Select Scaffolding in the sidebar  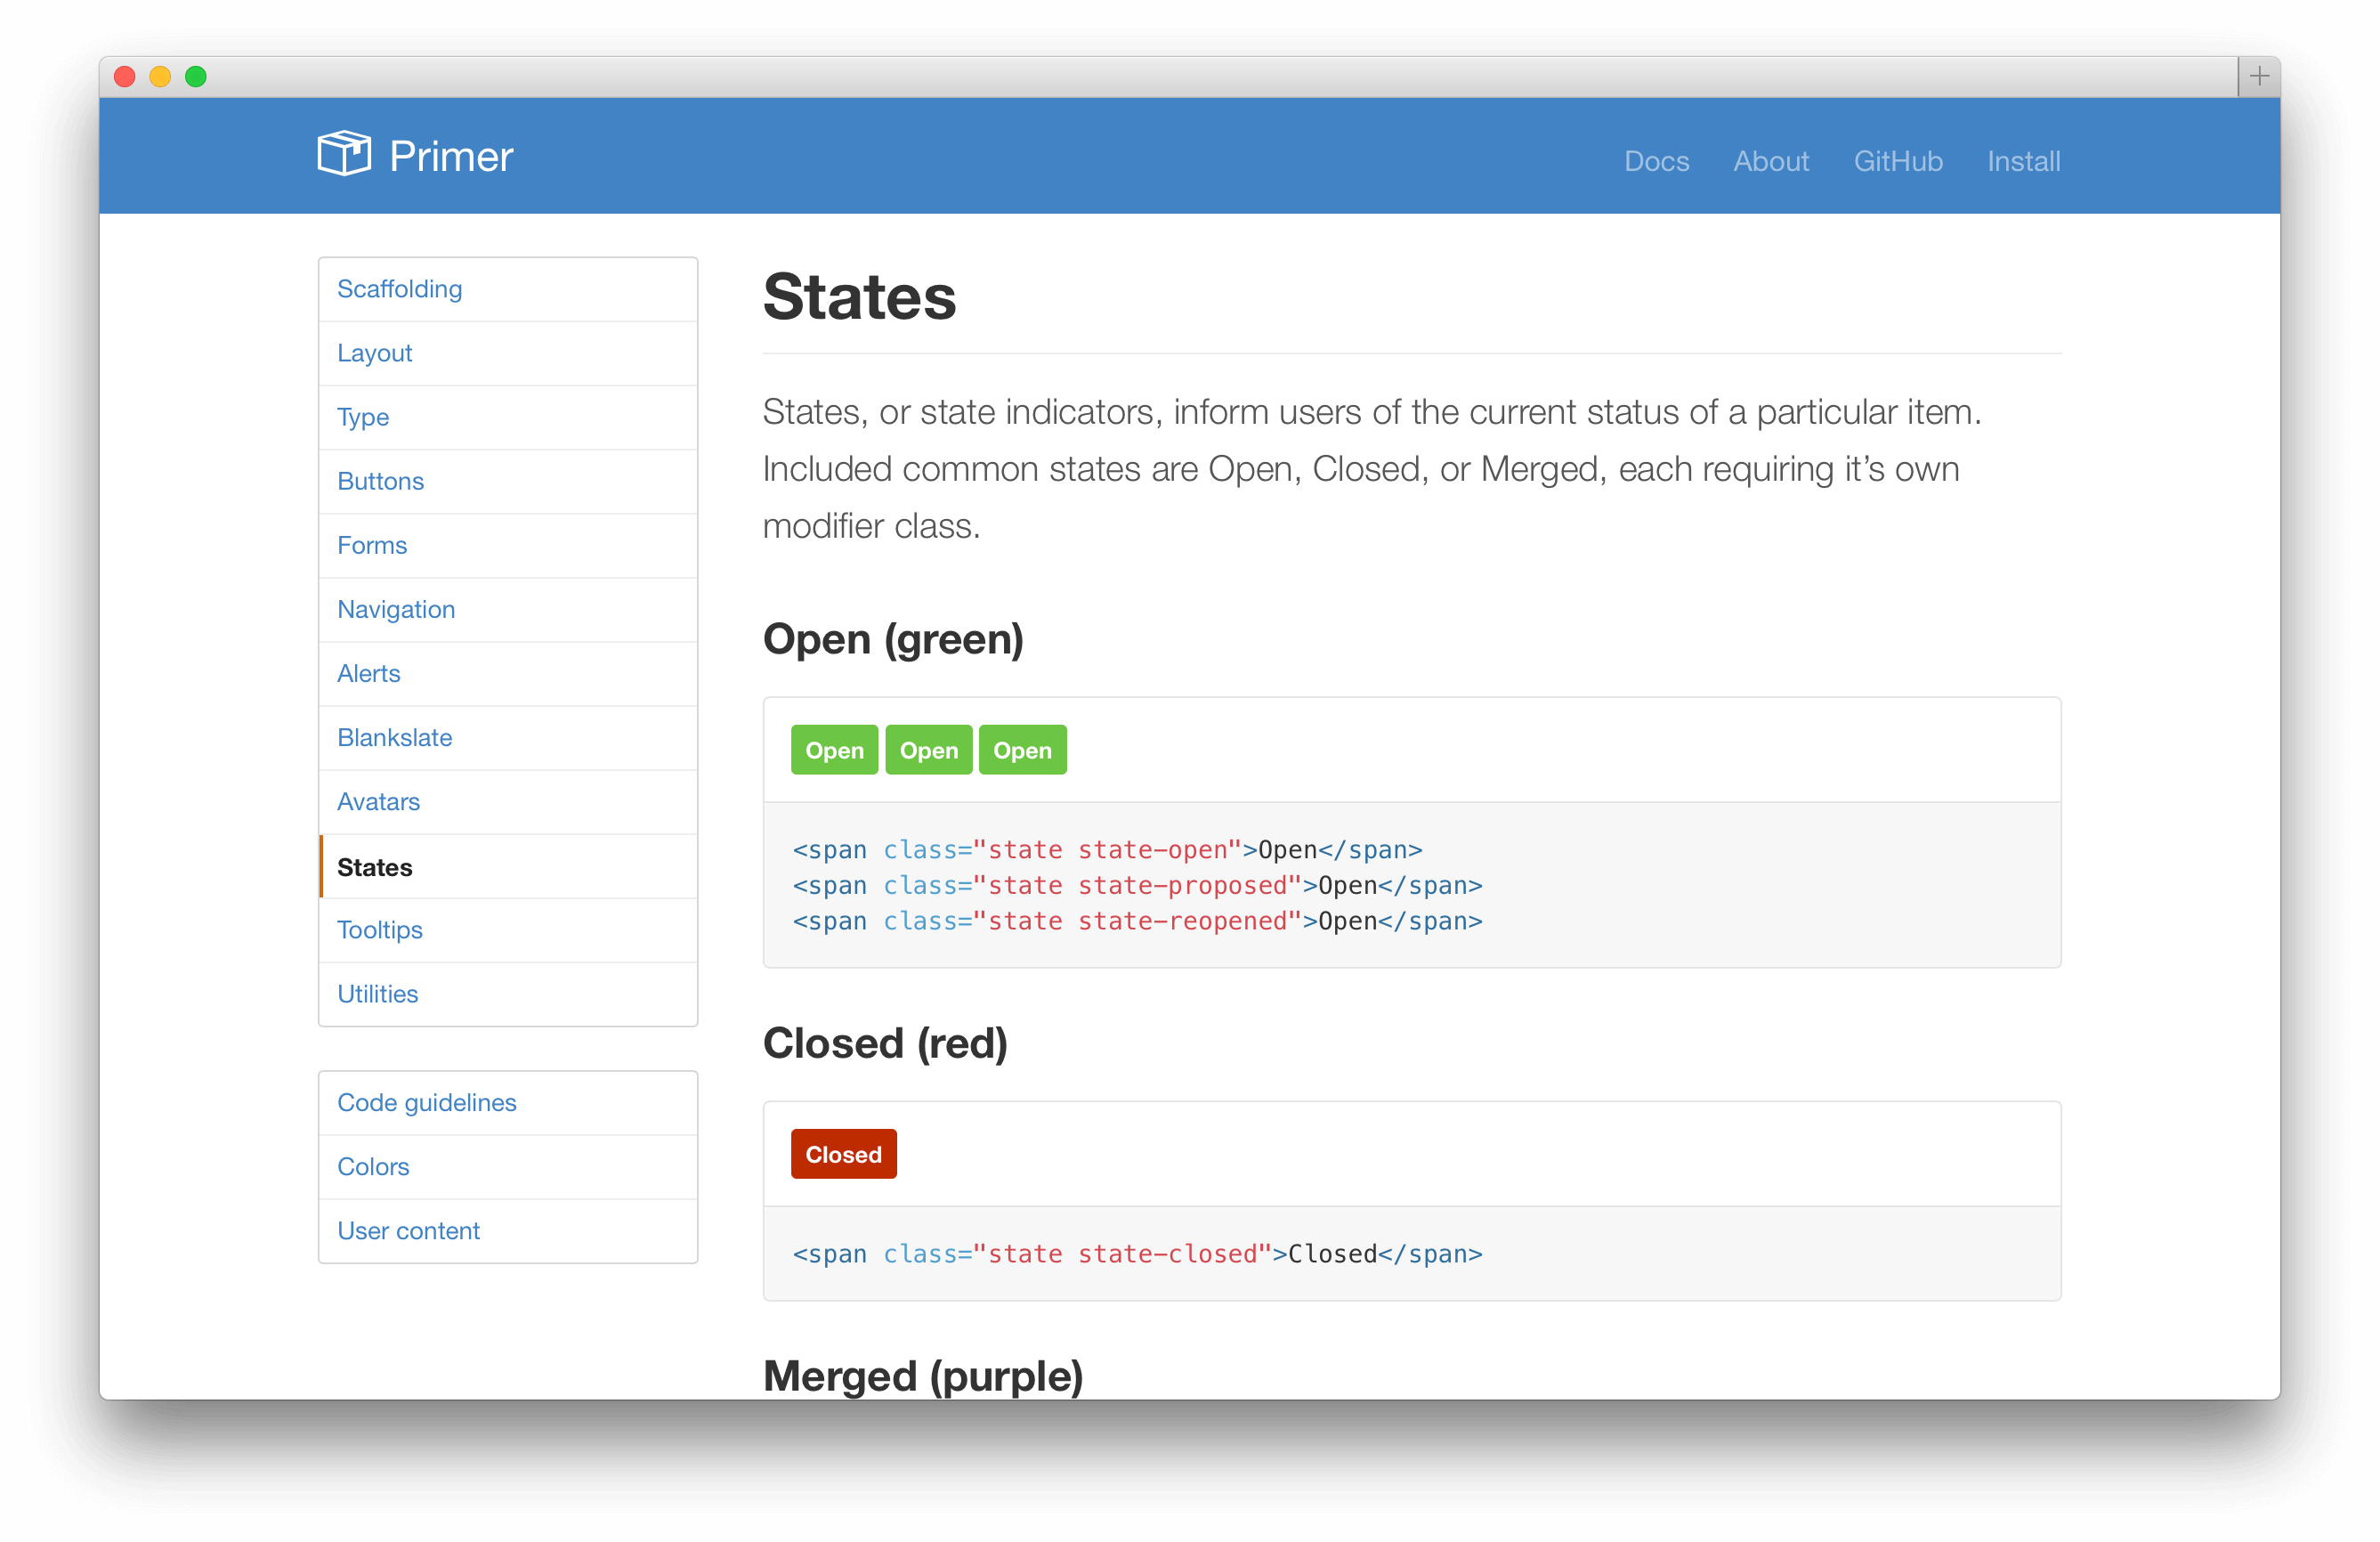pos(399,289)
